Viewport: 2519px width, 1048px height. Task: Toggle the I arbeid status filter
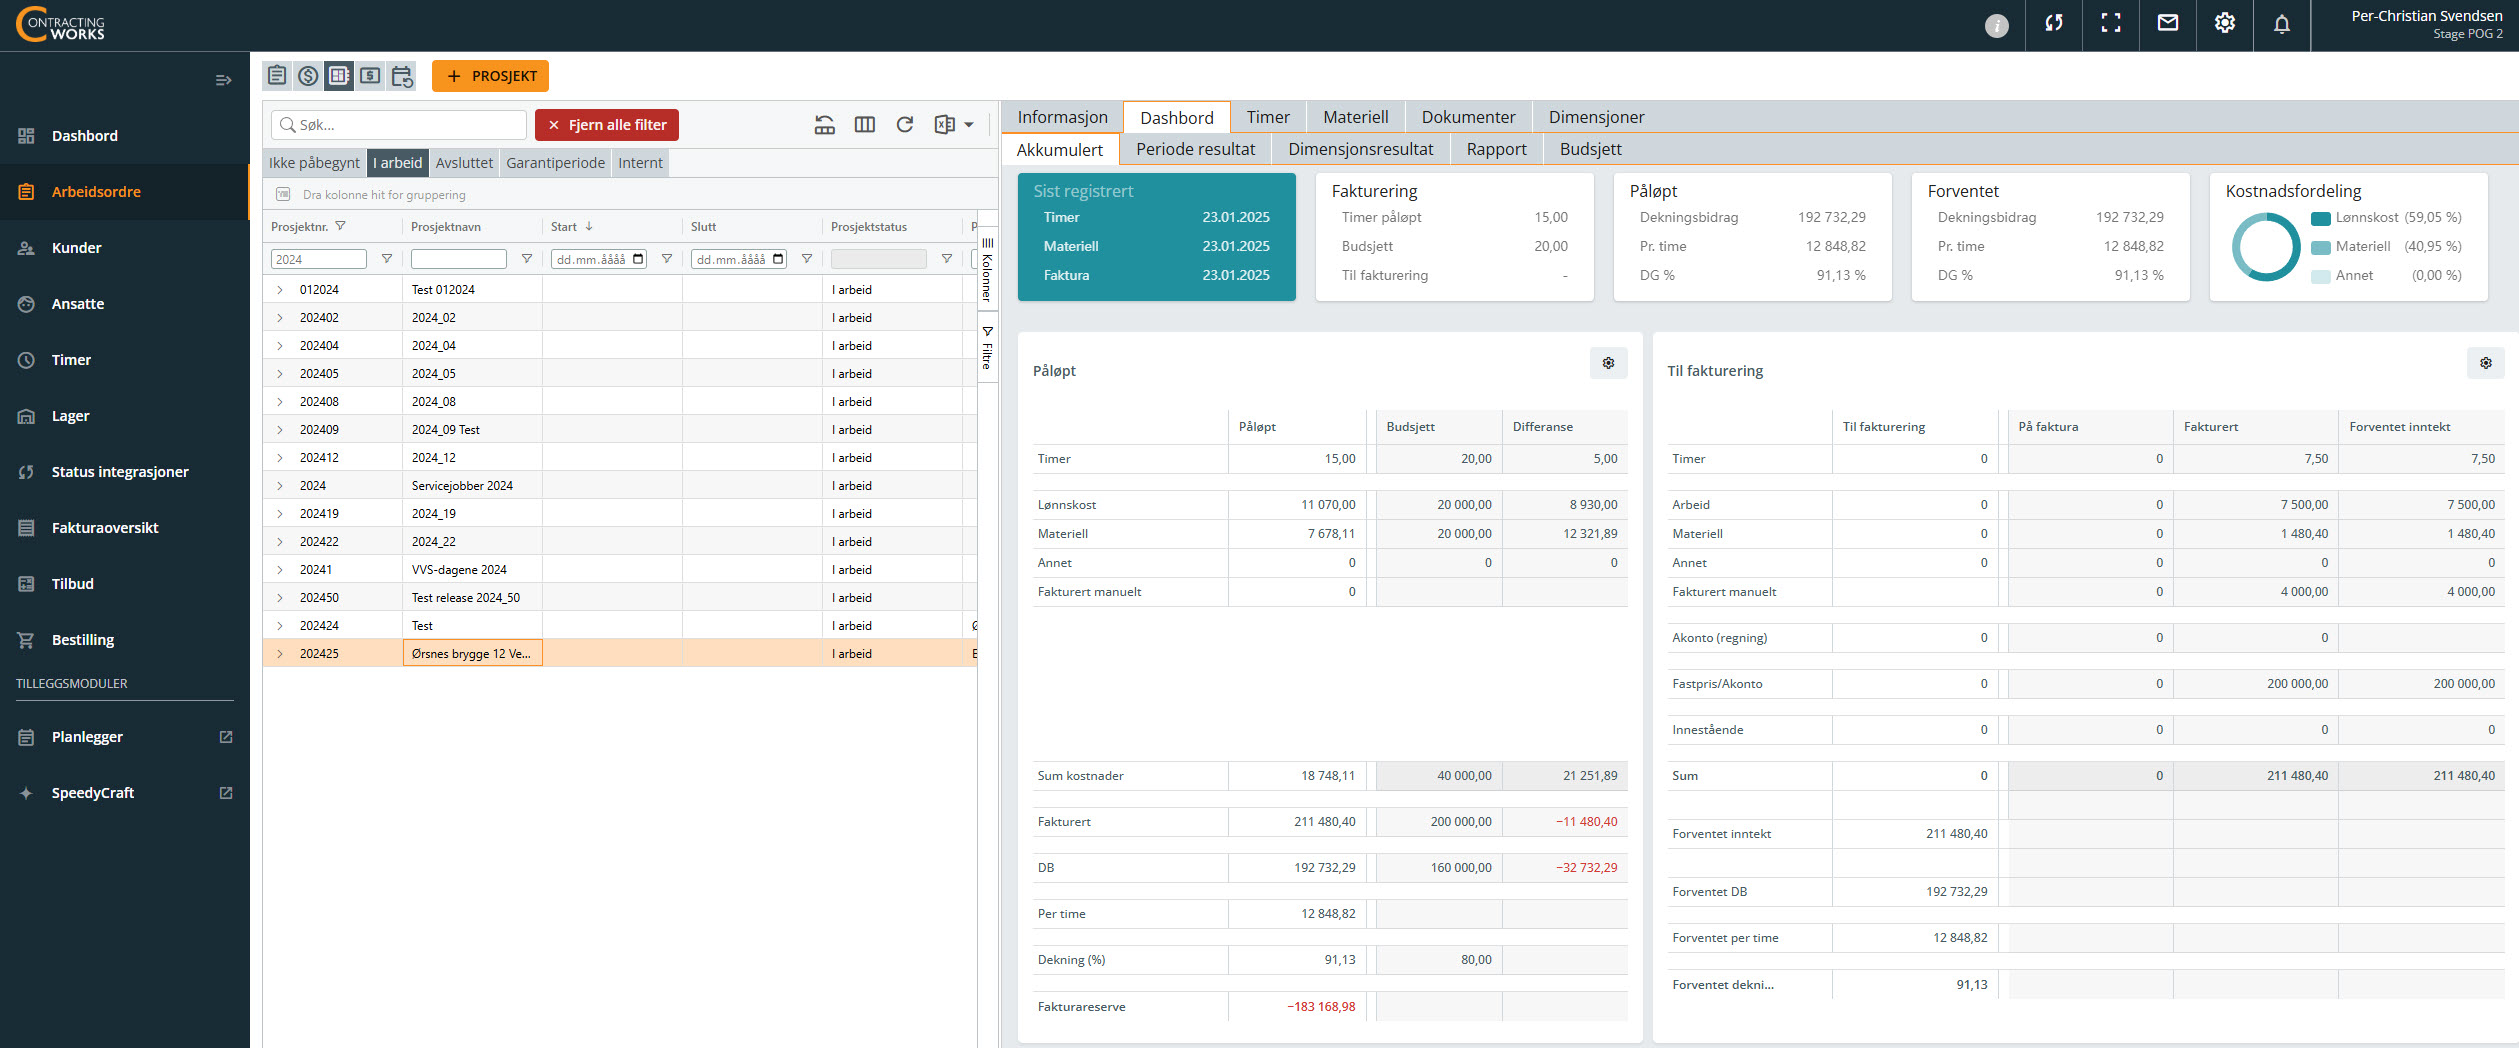(x=398, y=163)
